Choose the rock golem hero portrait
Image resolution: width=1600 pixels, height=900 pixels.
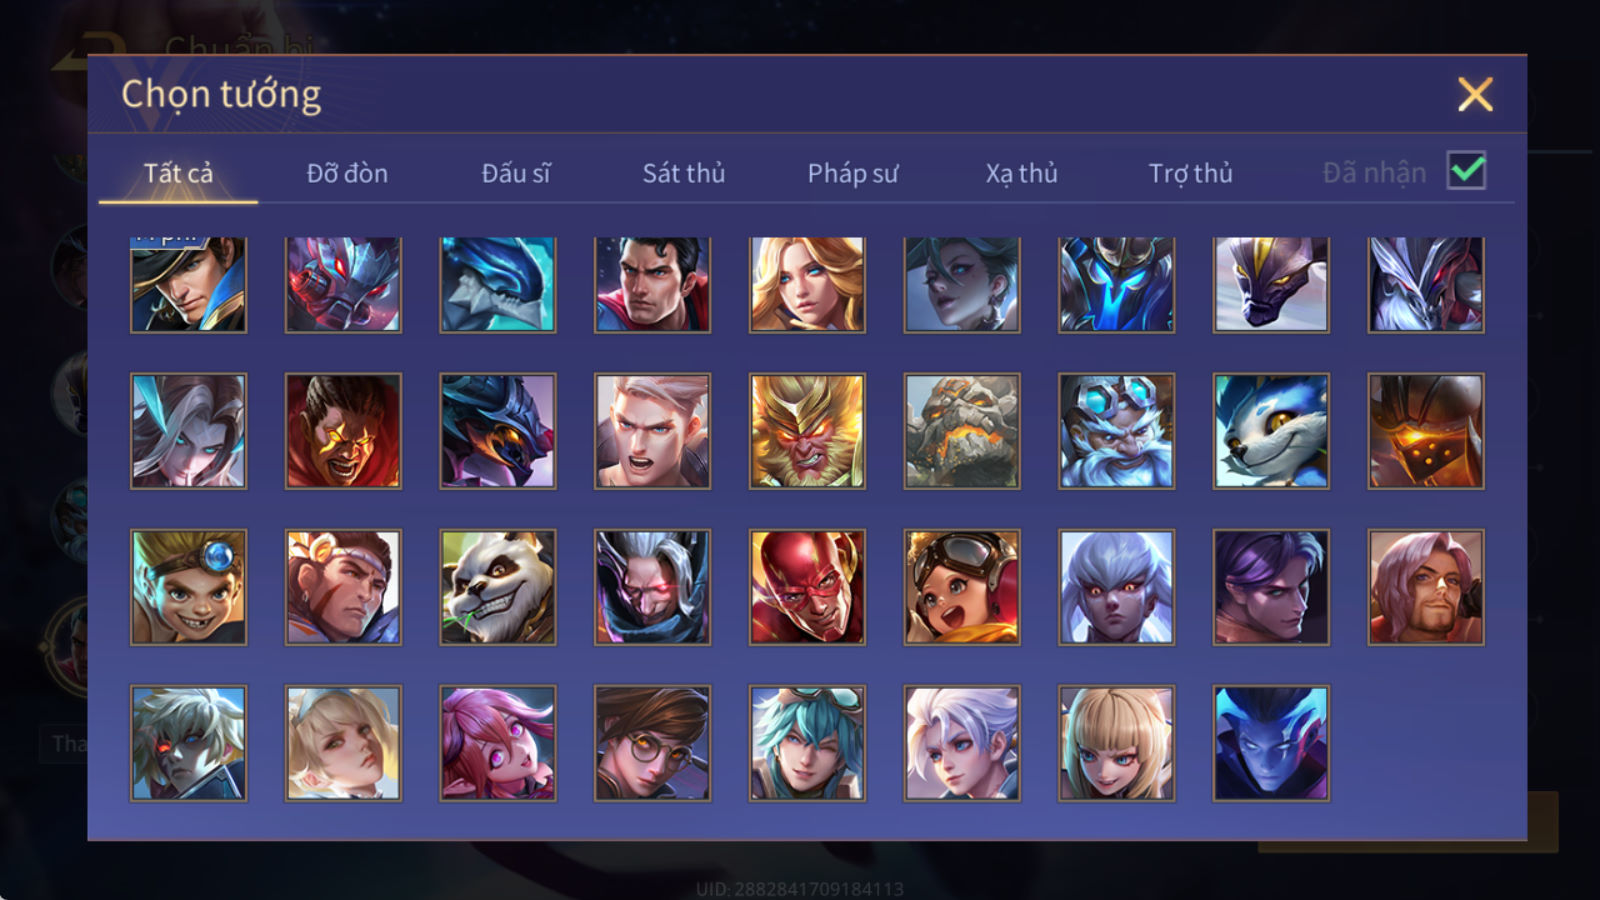(962, 431)
